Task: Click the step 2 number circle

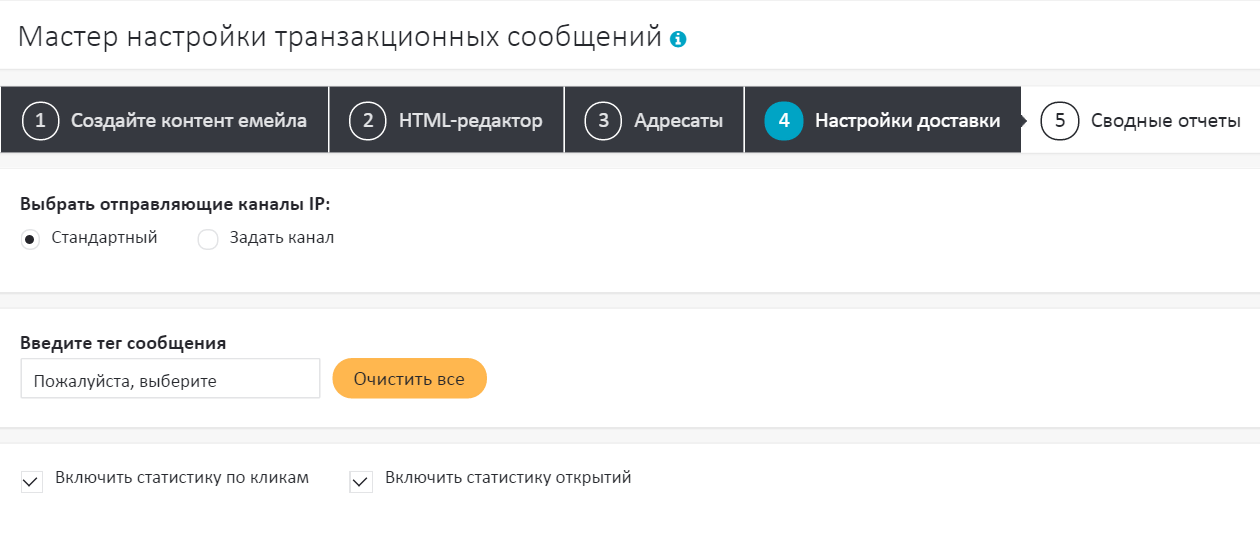Action: coord(368,121)
